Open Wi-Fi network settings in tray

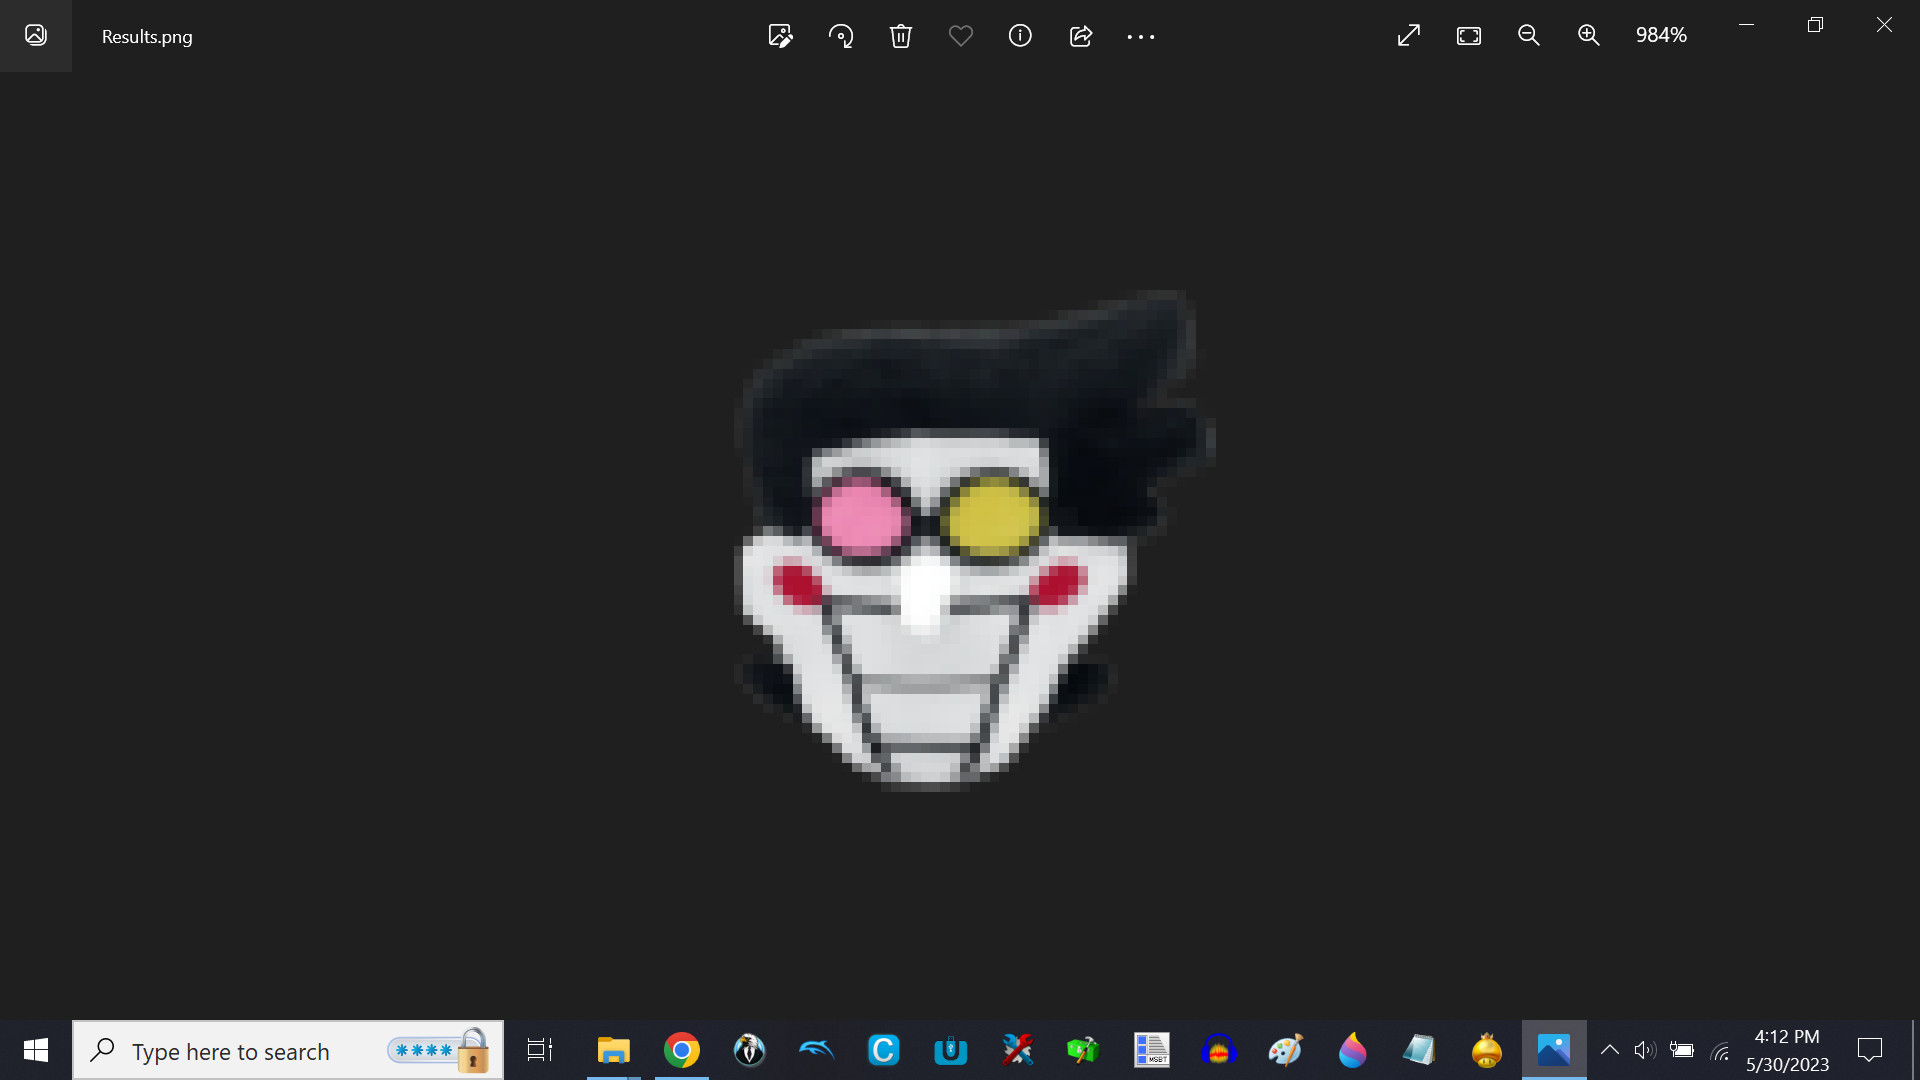coord(1720,1050)
